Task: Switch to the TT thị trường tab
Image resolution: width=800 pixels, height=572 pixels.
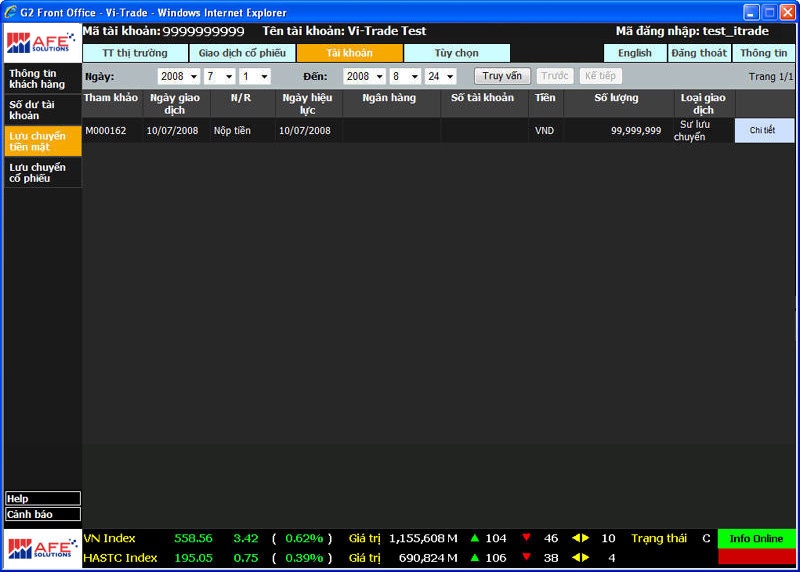Action: 135,53
